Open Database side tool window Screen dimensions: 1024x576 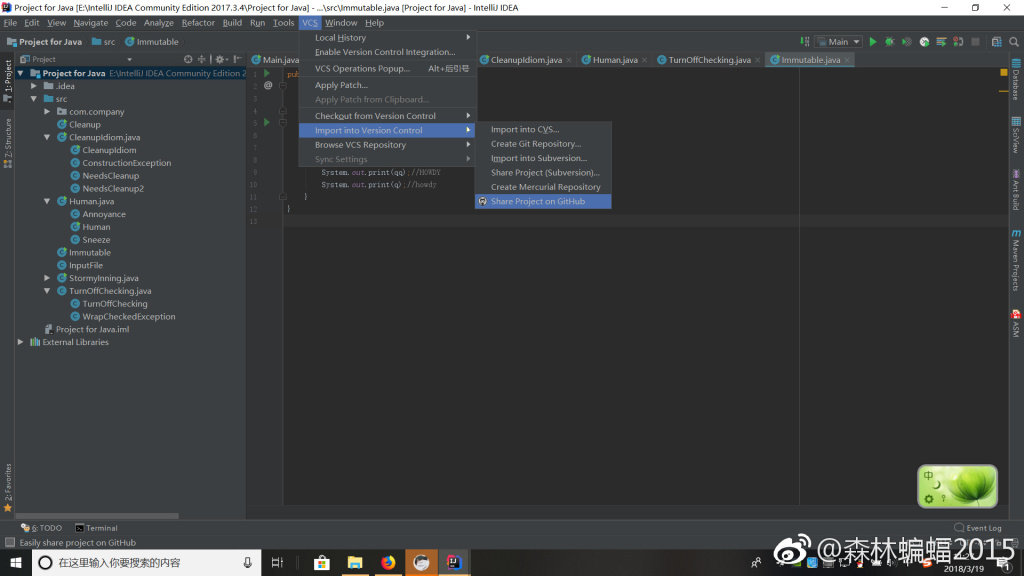click(1016, 80)
